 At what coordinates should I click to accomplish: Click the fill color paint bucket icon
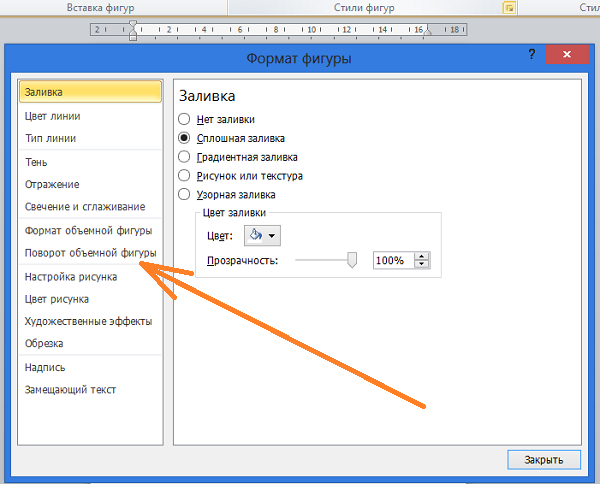[255, 235]
